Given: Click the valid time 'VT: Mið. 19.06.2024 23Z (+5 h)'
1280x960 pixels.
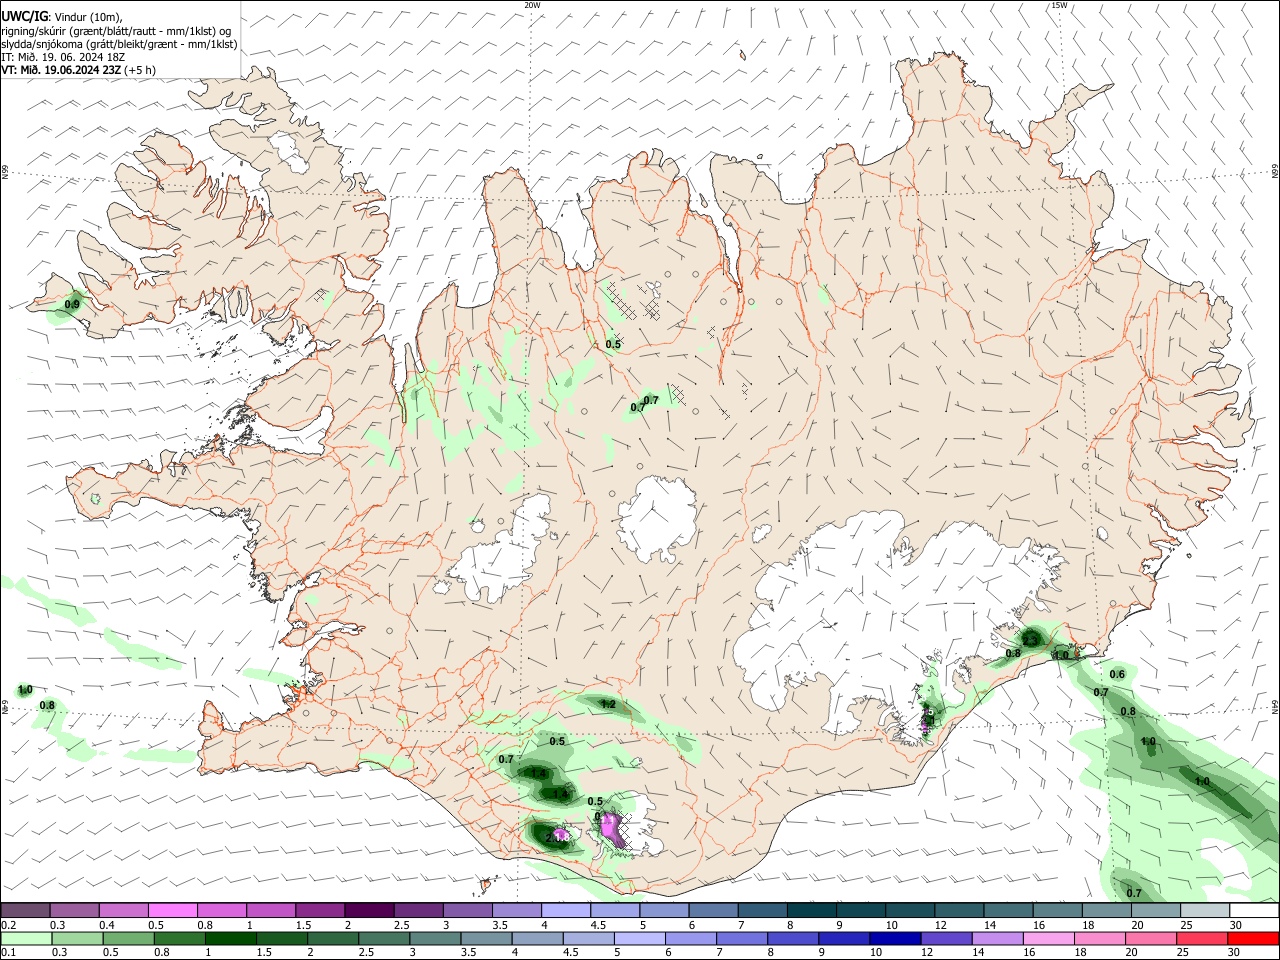Looking at the screenshot, I should (79, 70).
